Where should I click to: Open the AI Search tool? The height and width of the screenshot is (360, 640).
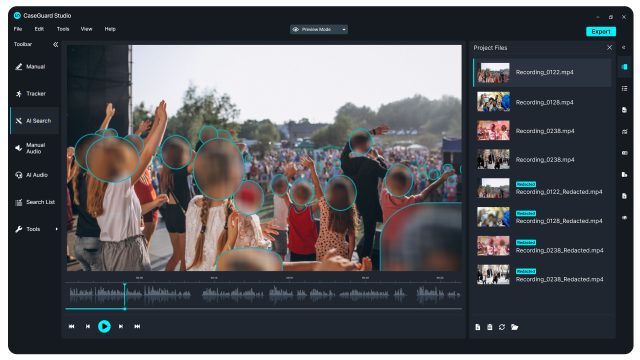tap(34, 121)
